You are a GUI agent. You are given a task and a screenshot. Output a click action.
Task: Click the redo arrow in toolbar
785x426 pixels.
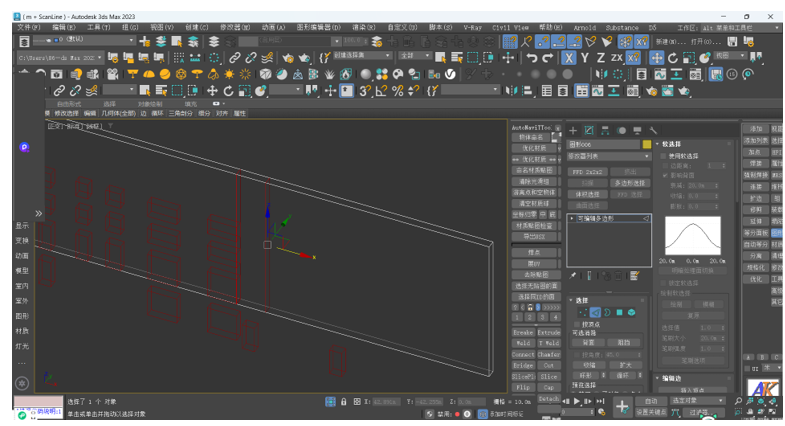547,58
